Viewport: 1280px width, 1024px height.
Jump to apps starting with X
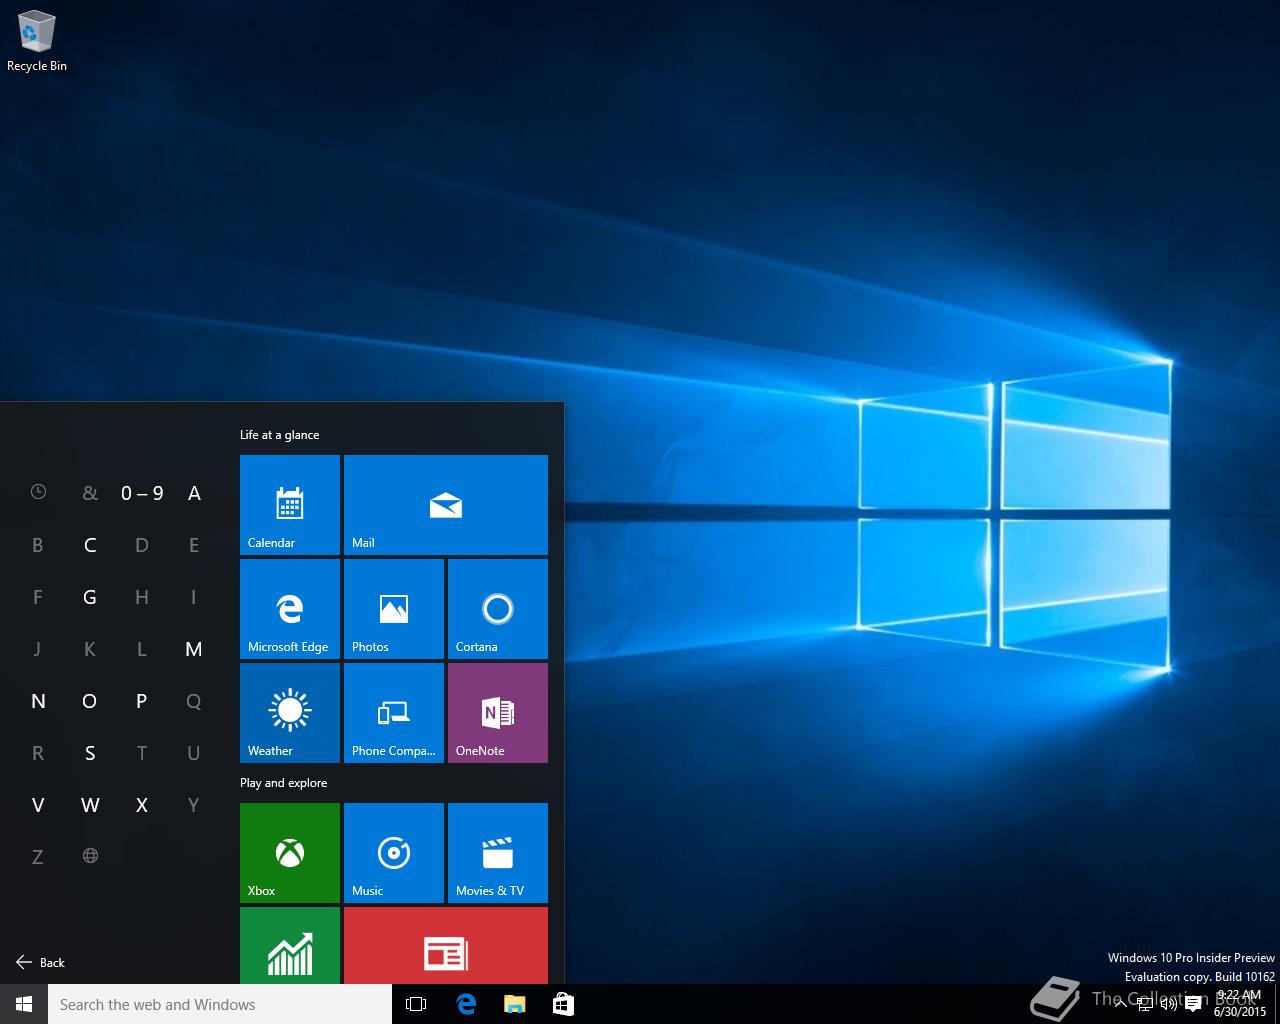142,805
